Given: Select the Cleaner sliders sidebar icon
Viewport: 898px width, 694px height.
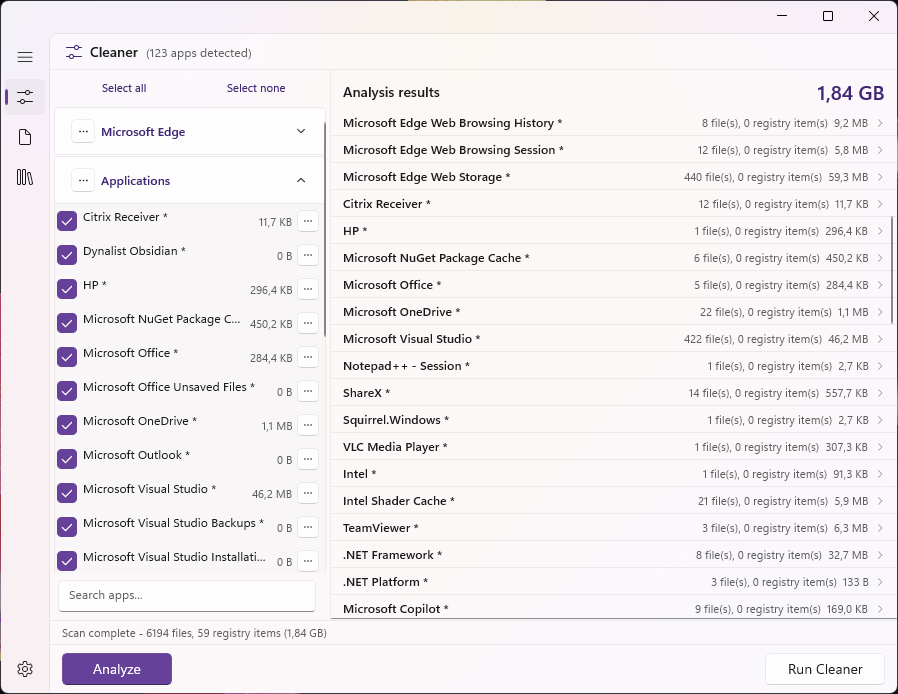Looking at the screenshot, I should [25, 97].
